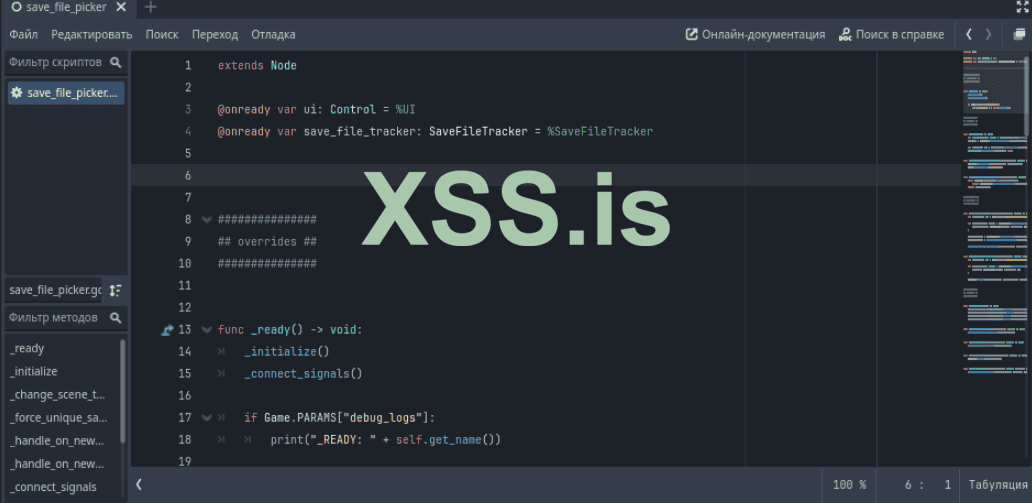The image size is (1032, 503).
Task: Click search icon in Фильтр методов
Action: [116, 317]
